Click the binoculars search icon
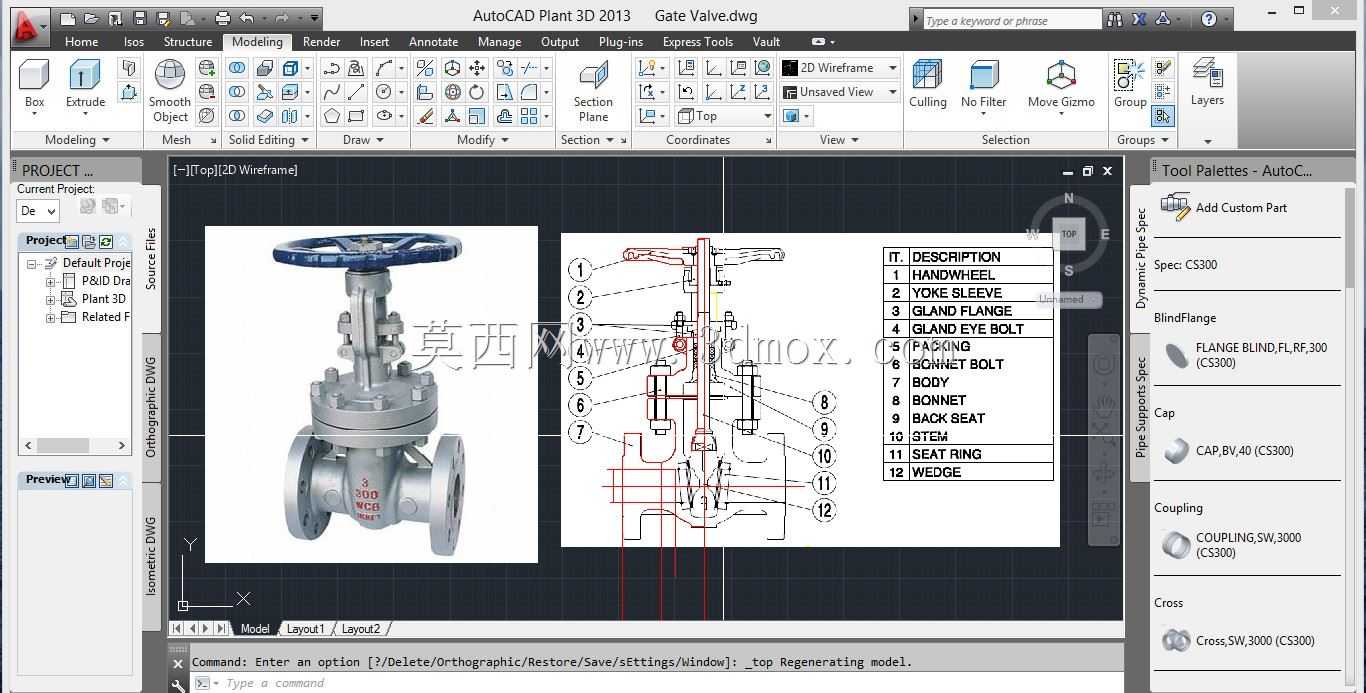 point(1115,19)
